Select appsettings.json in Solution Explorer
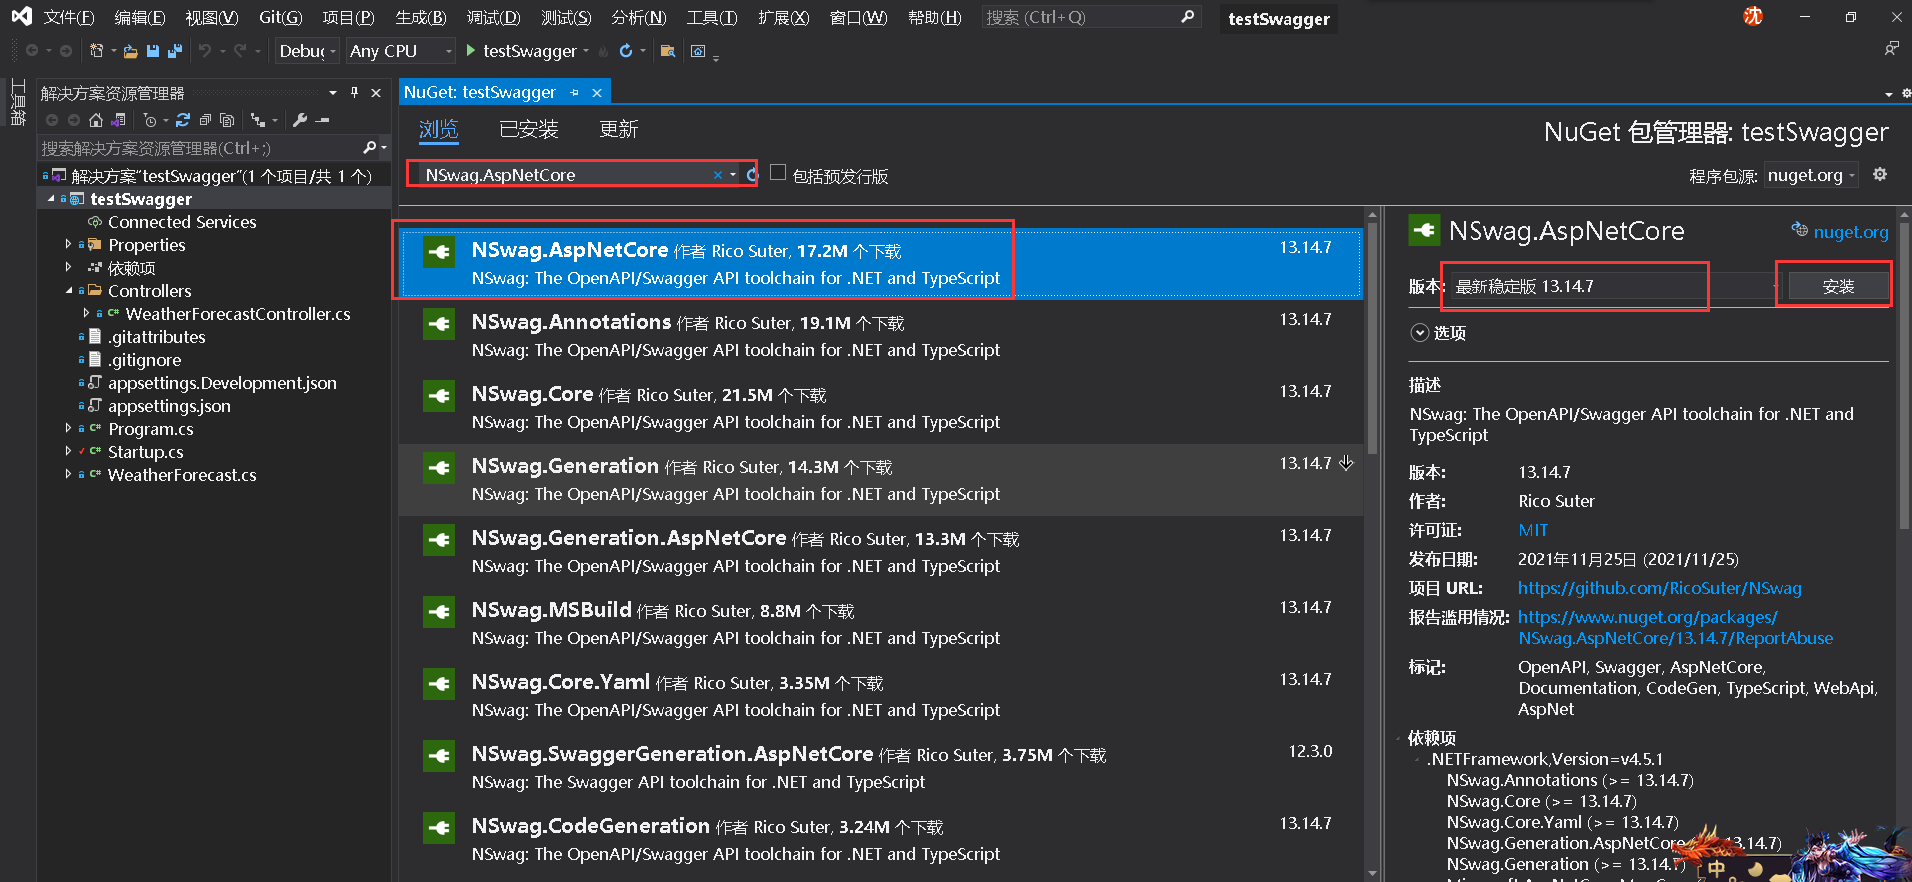Viewport: 1912px width, 882px height. point(169,406)
